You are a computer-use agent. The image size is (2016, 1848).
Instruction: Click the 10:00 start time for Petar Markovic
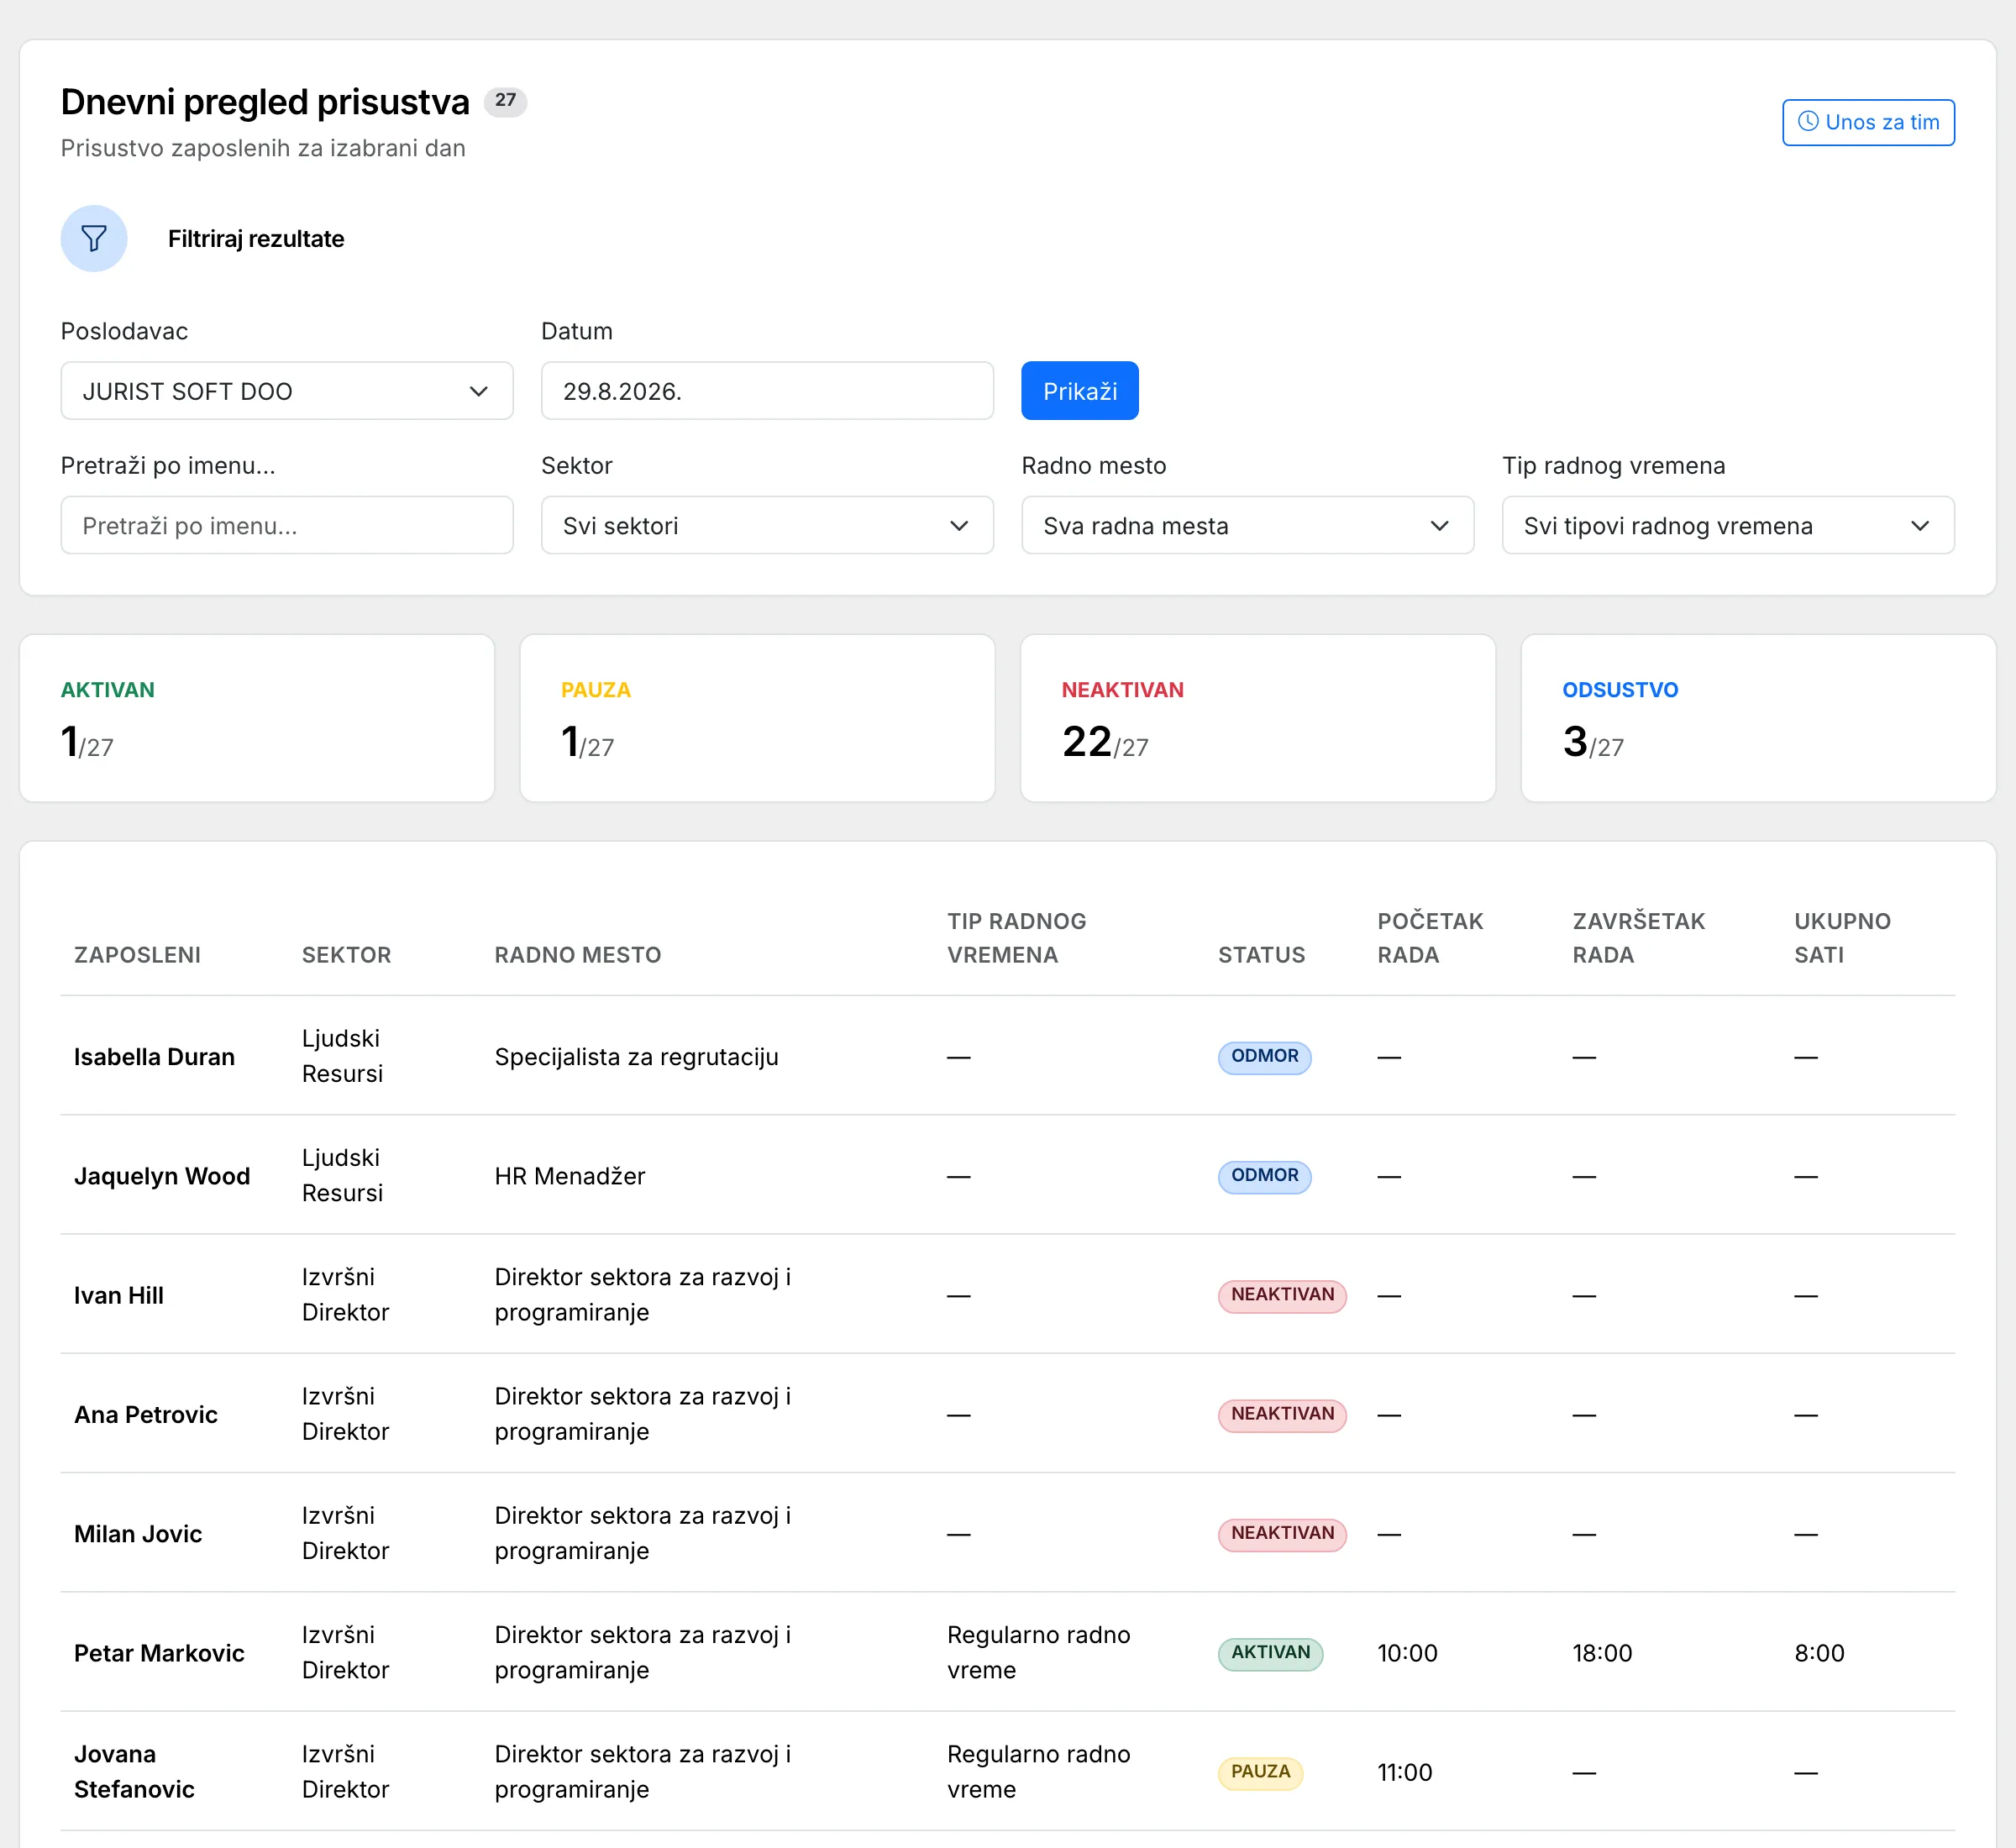click(1407, 1653)
